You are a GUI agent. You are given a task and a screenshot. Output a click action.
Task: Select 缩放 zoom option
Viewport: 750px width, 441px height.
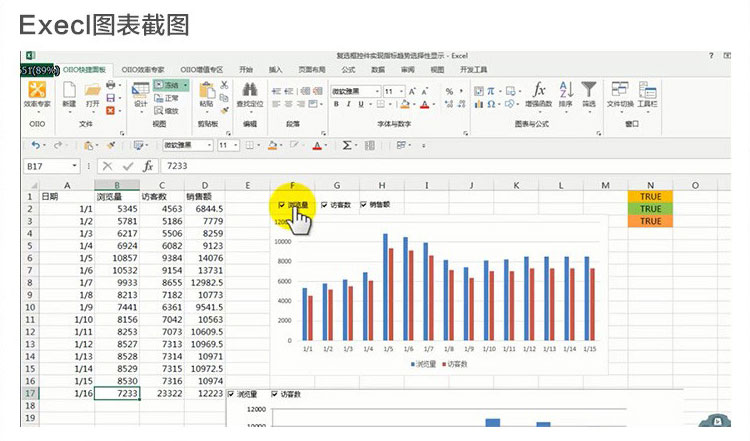tap(166, 110)
